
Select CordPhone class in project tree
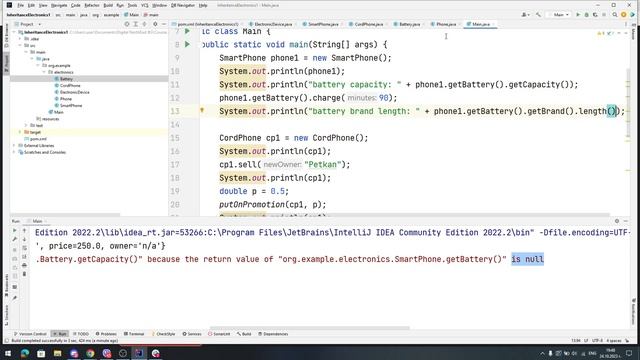[70, 85]
